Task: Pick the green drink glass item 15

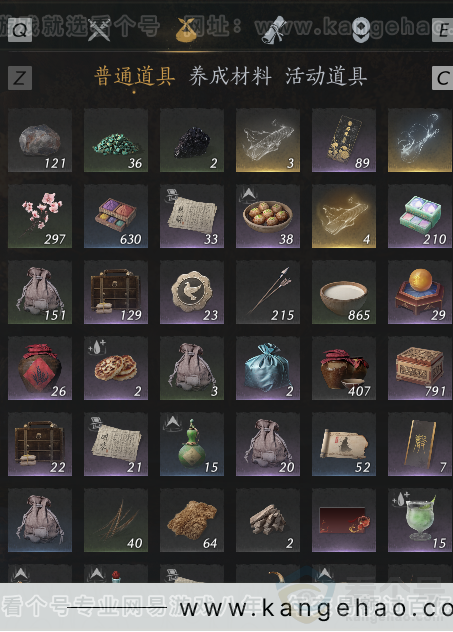Action: [x=420, y=520]
